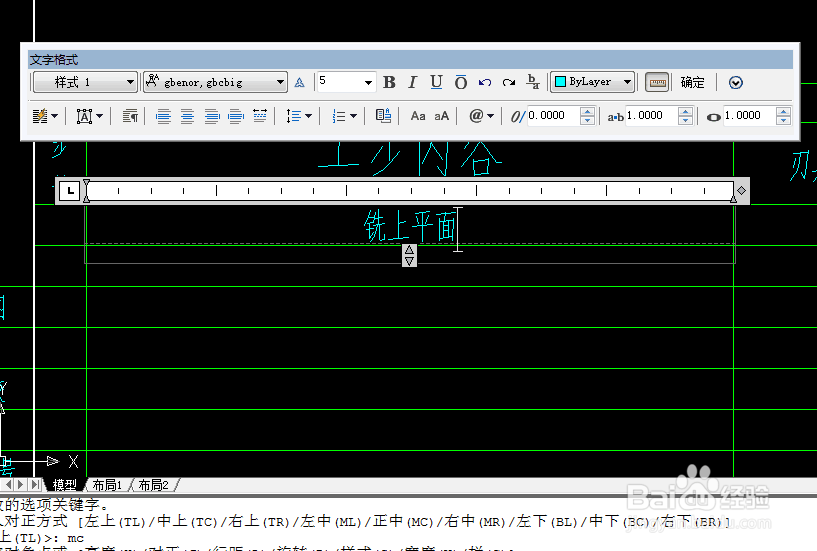Open the line spacing dropdown

click(299, 116)
